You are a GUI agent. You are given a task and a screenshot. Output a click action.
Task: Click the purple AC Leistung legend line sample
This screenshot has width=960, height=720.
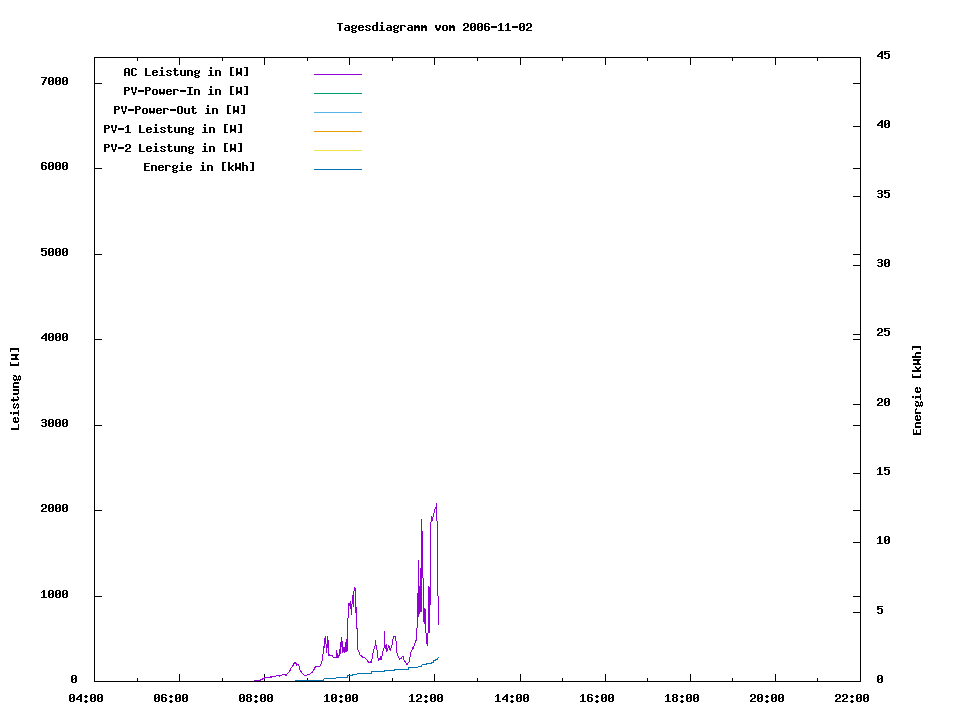coord(337,74)
